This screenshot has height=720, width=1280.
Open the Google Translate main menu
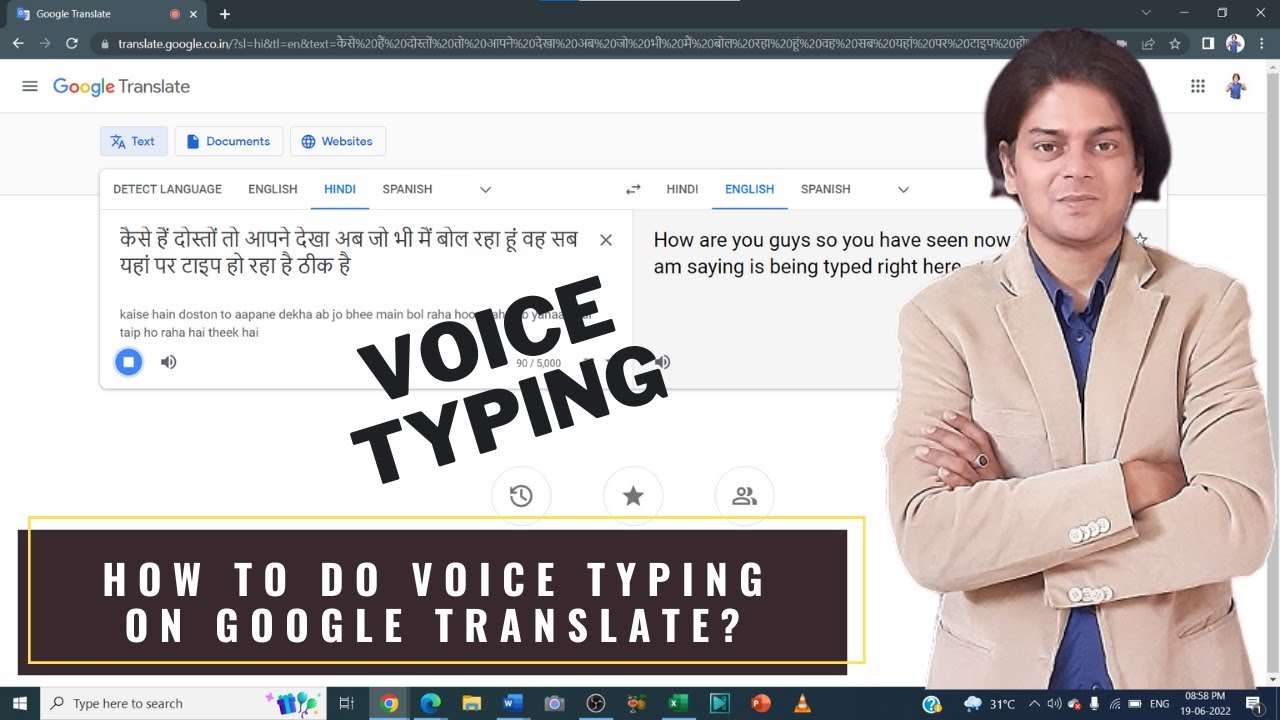[30, 86]
